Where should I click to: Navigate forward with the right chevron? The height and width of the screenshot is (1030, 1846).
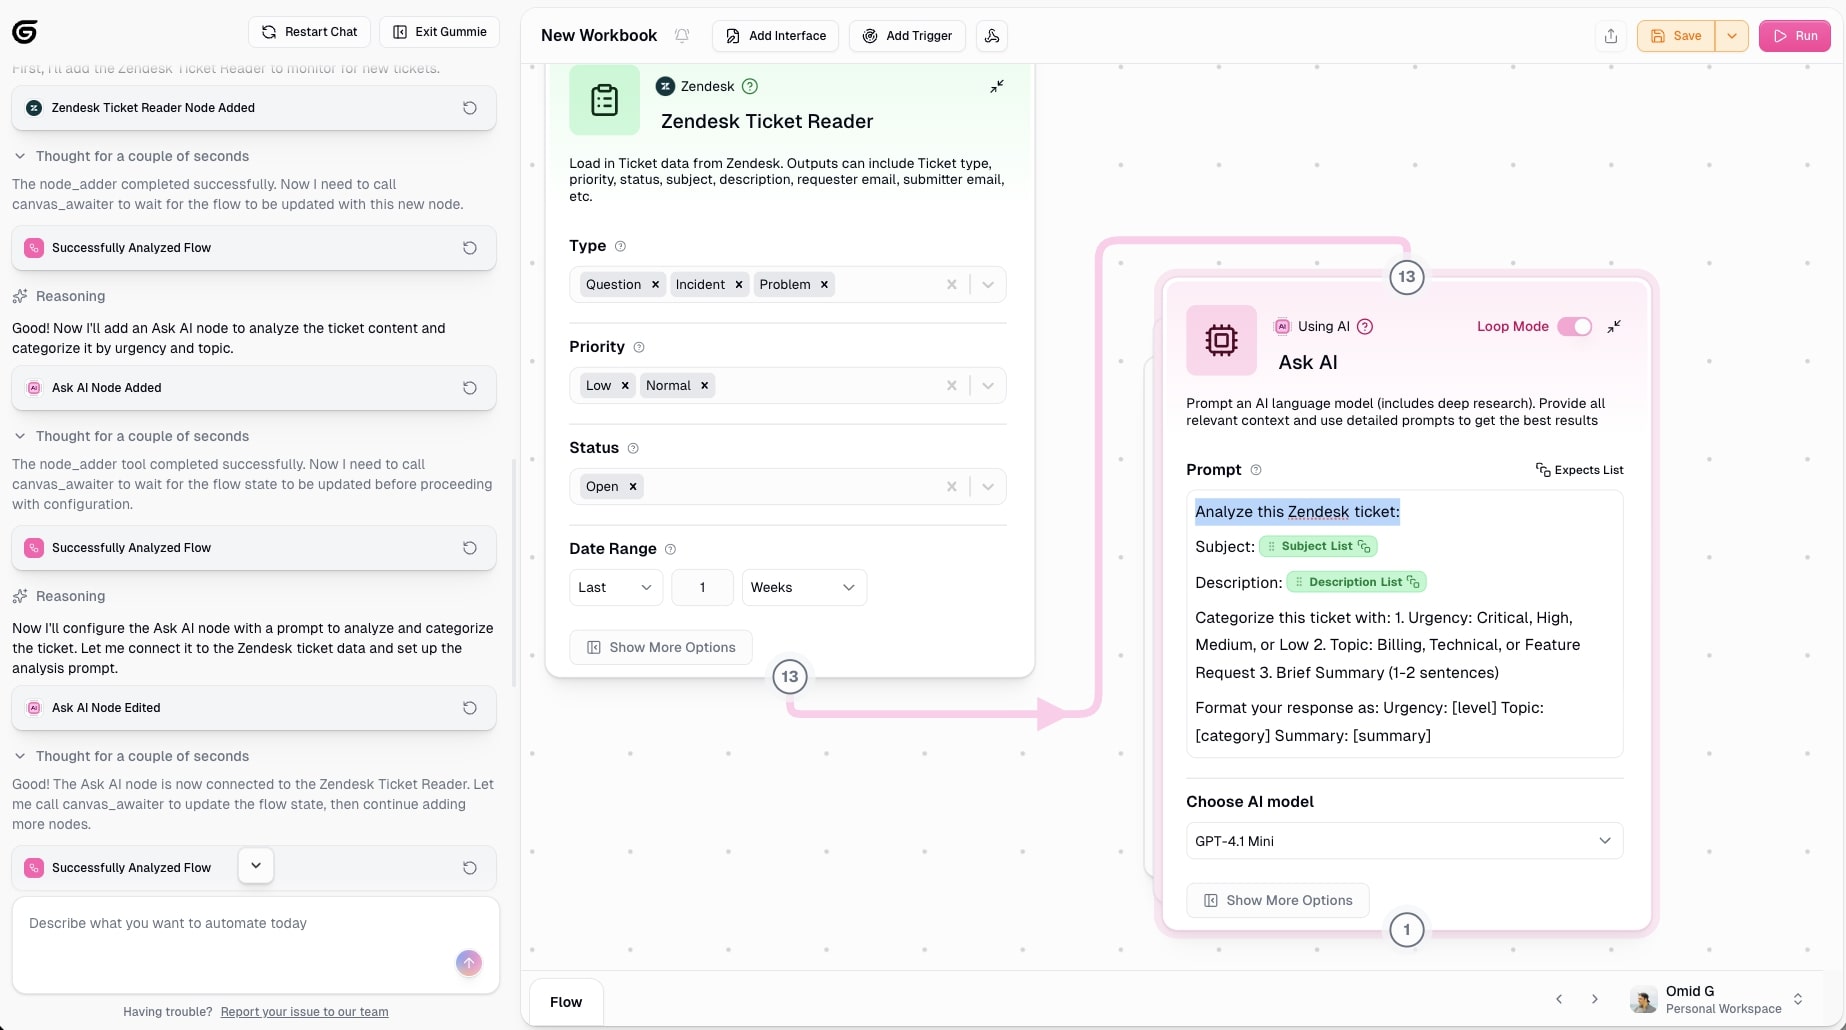[1595, 999]
